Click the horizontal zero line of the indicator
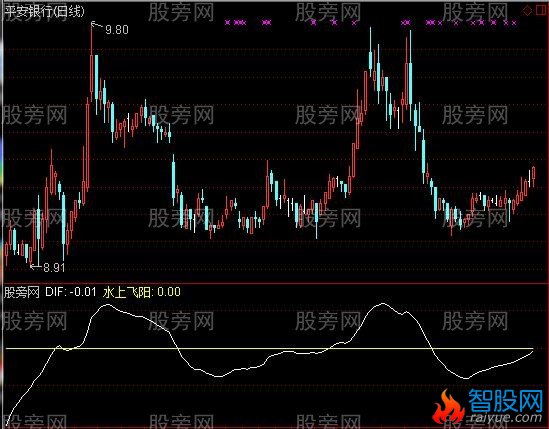549x429 pixels. (x=270, y=348)
